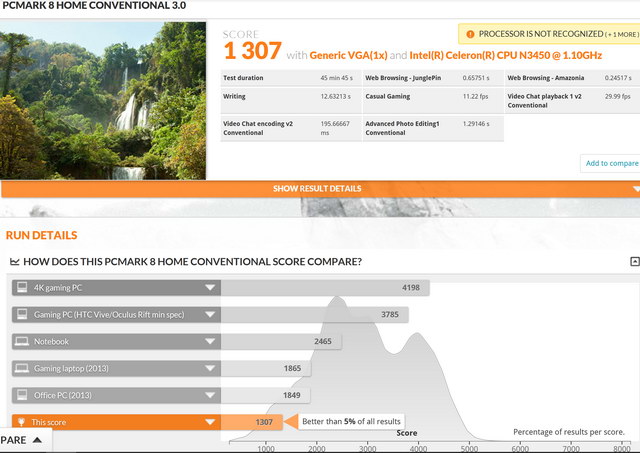Click the monitor icon on Gaming PC HTC Vive row

pyautogui.click(x=22, y=314)
